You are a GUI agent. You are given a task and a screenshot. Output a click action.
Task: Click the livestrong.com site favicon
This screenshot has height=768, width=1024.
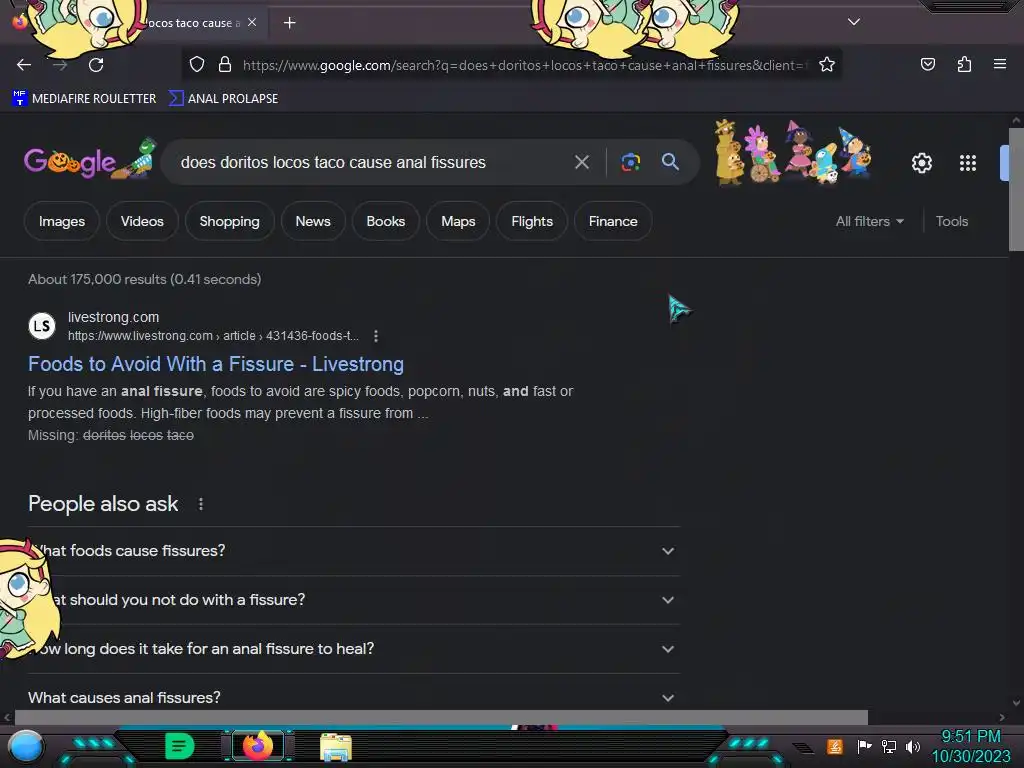[42, 326]
